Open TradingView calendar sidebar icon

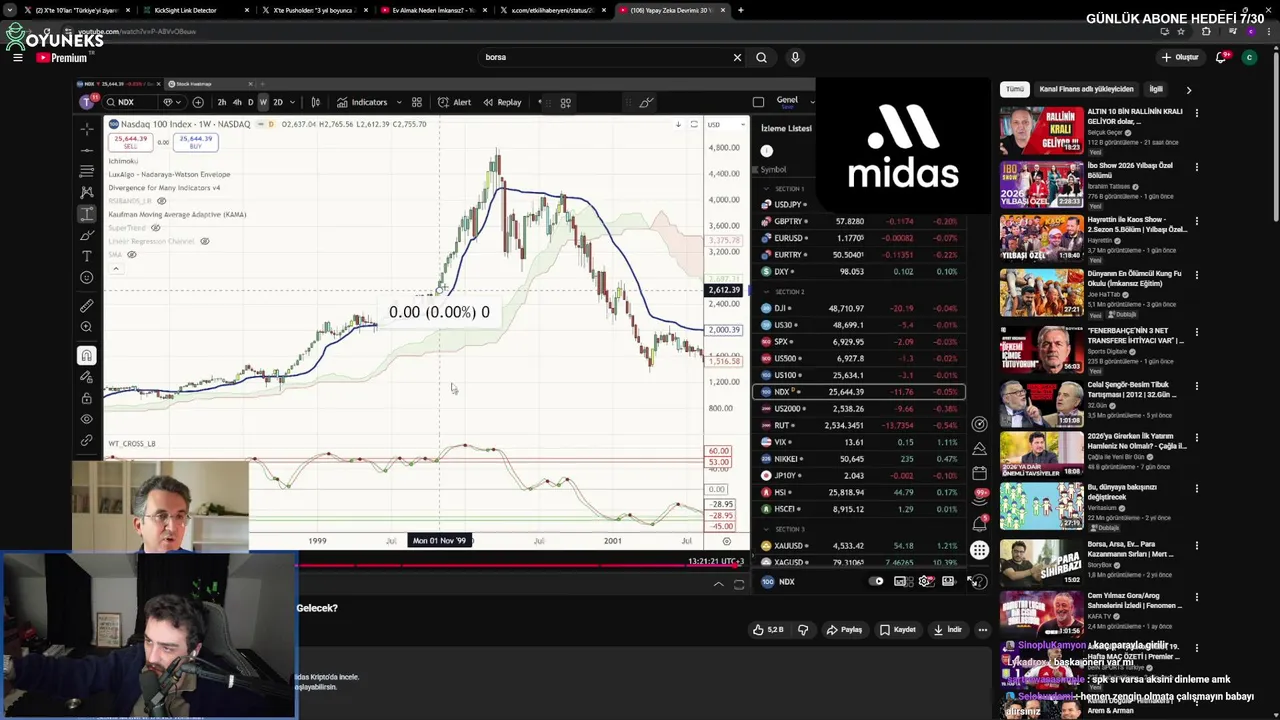979,473
